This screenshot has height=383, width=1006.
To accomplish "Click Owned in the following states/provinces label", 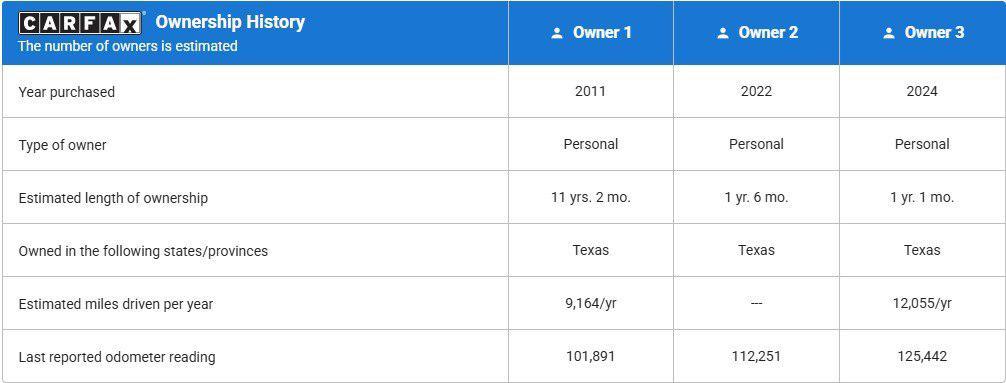I will coord(143,251).
